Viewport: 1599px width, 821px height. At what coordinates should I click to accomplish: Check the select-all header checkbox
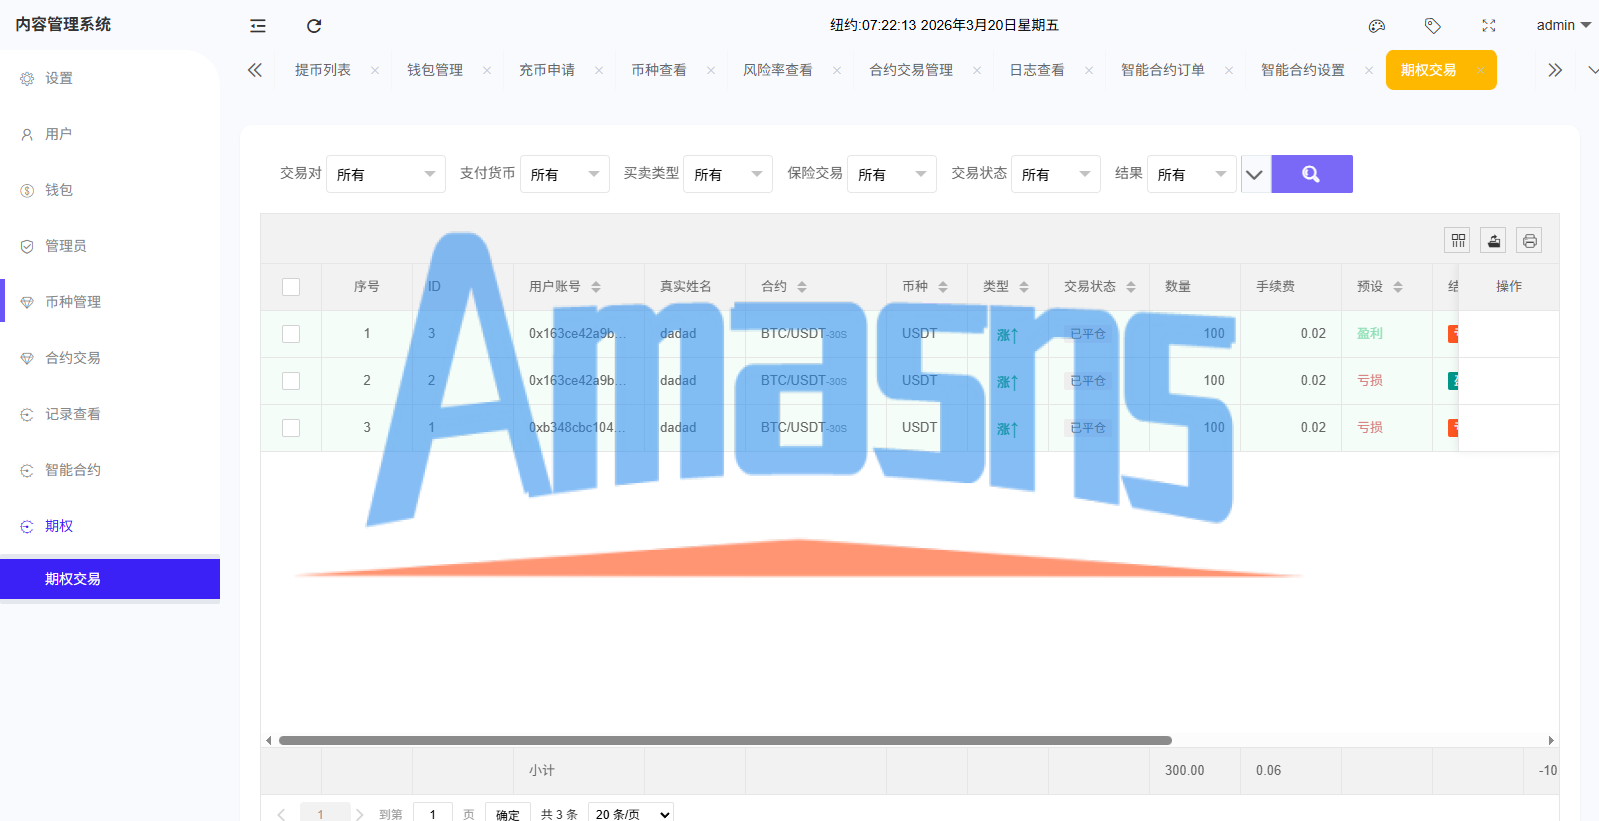(291, 287)
